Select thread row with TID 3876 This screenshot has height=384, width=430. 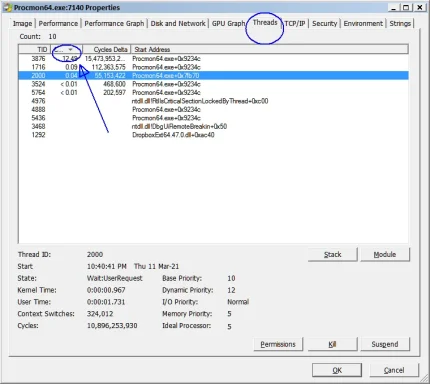click(213, 59)
